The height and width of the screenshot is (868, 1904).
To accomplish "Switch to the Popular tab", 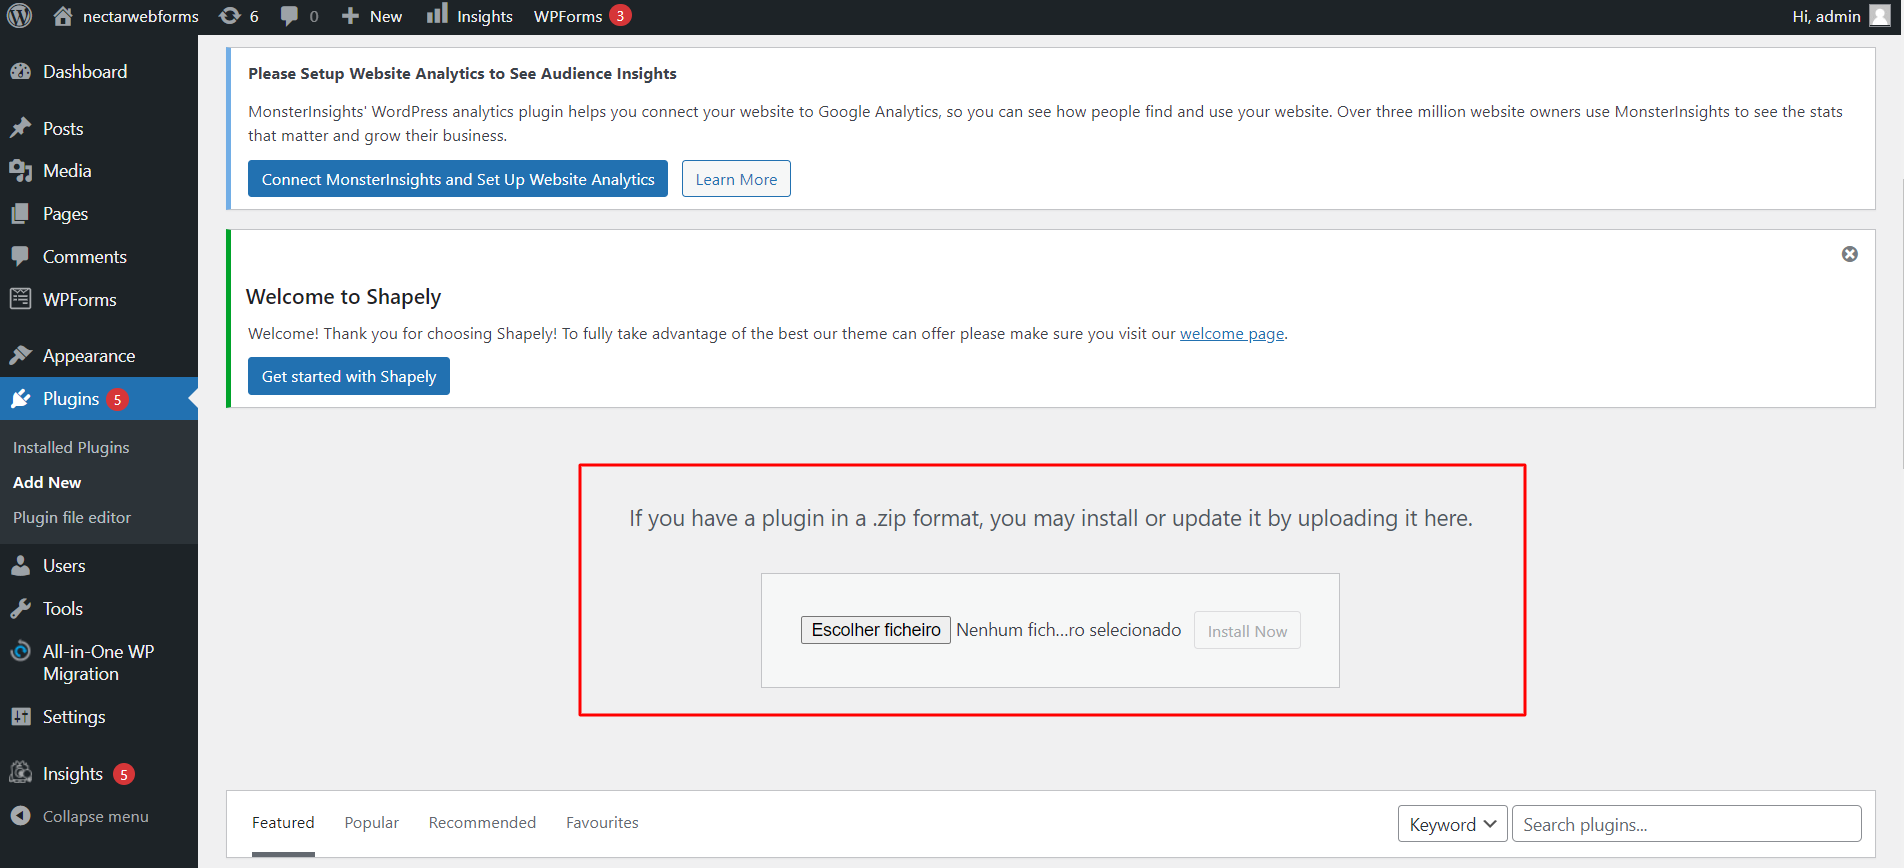I will click(372, 822).
